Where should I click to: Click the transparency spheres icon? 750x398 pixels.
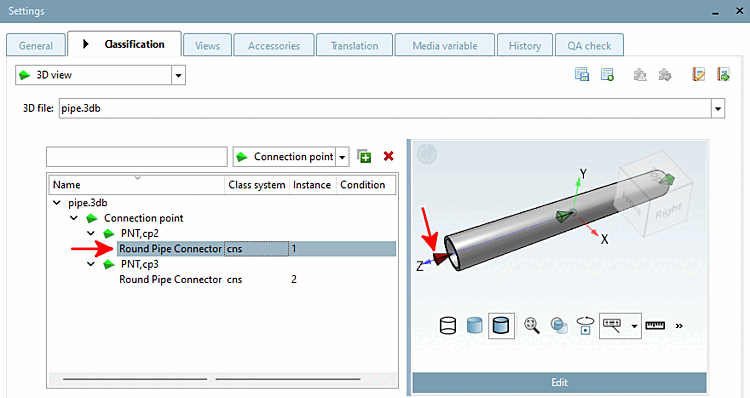point(559,326)
